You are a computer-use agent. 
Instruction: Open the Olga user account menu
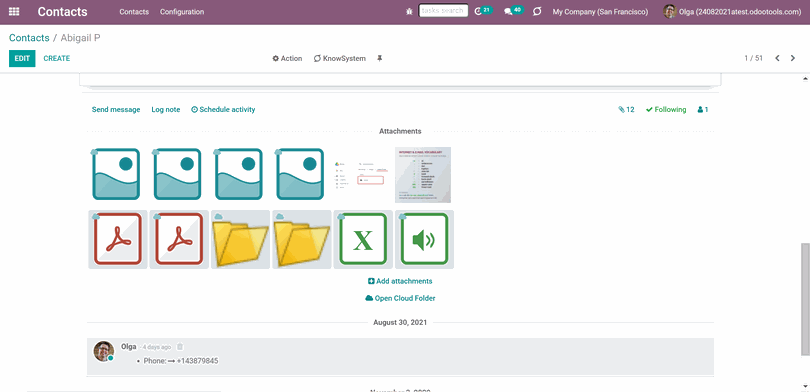(x=732, y=11)
